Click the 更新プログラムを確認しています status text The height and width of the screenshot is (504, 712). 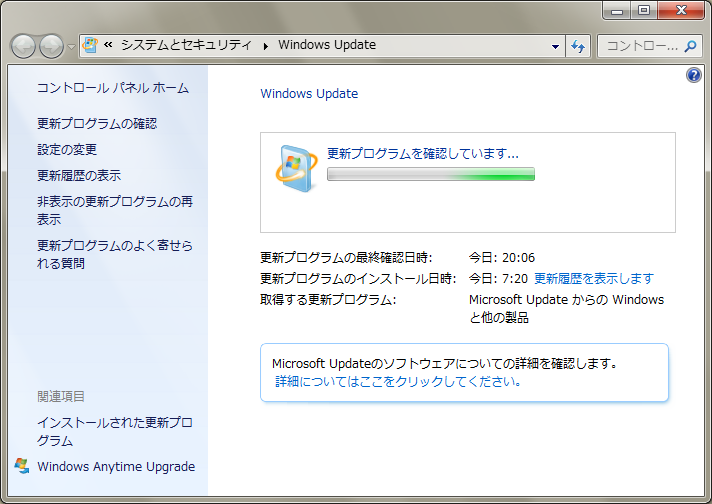pos(423,153)
